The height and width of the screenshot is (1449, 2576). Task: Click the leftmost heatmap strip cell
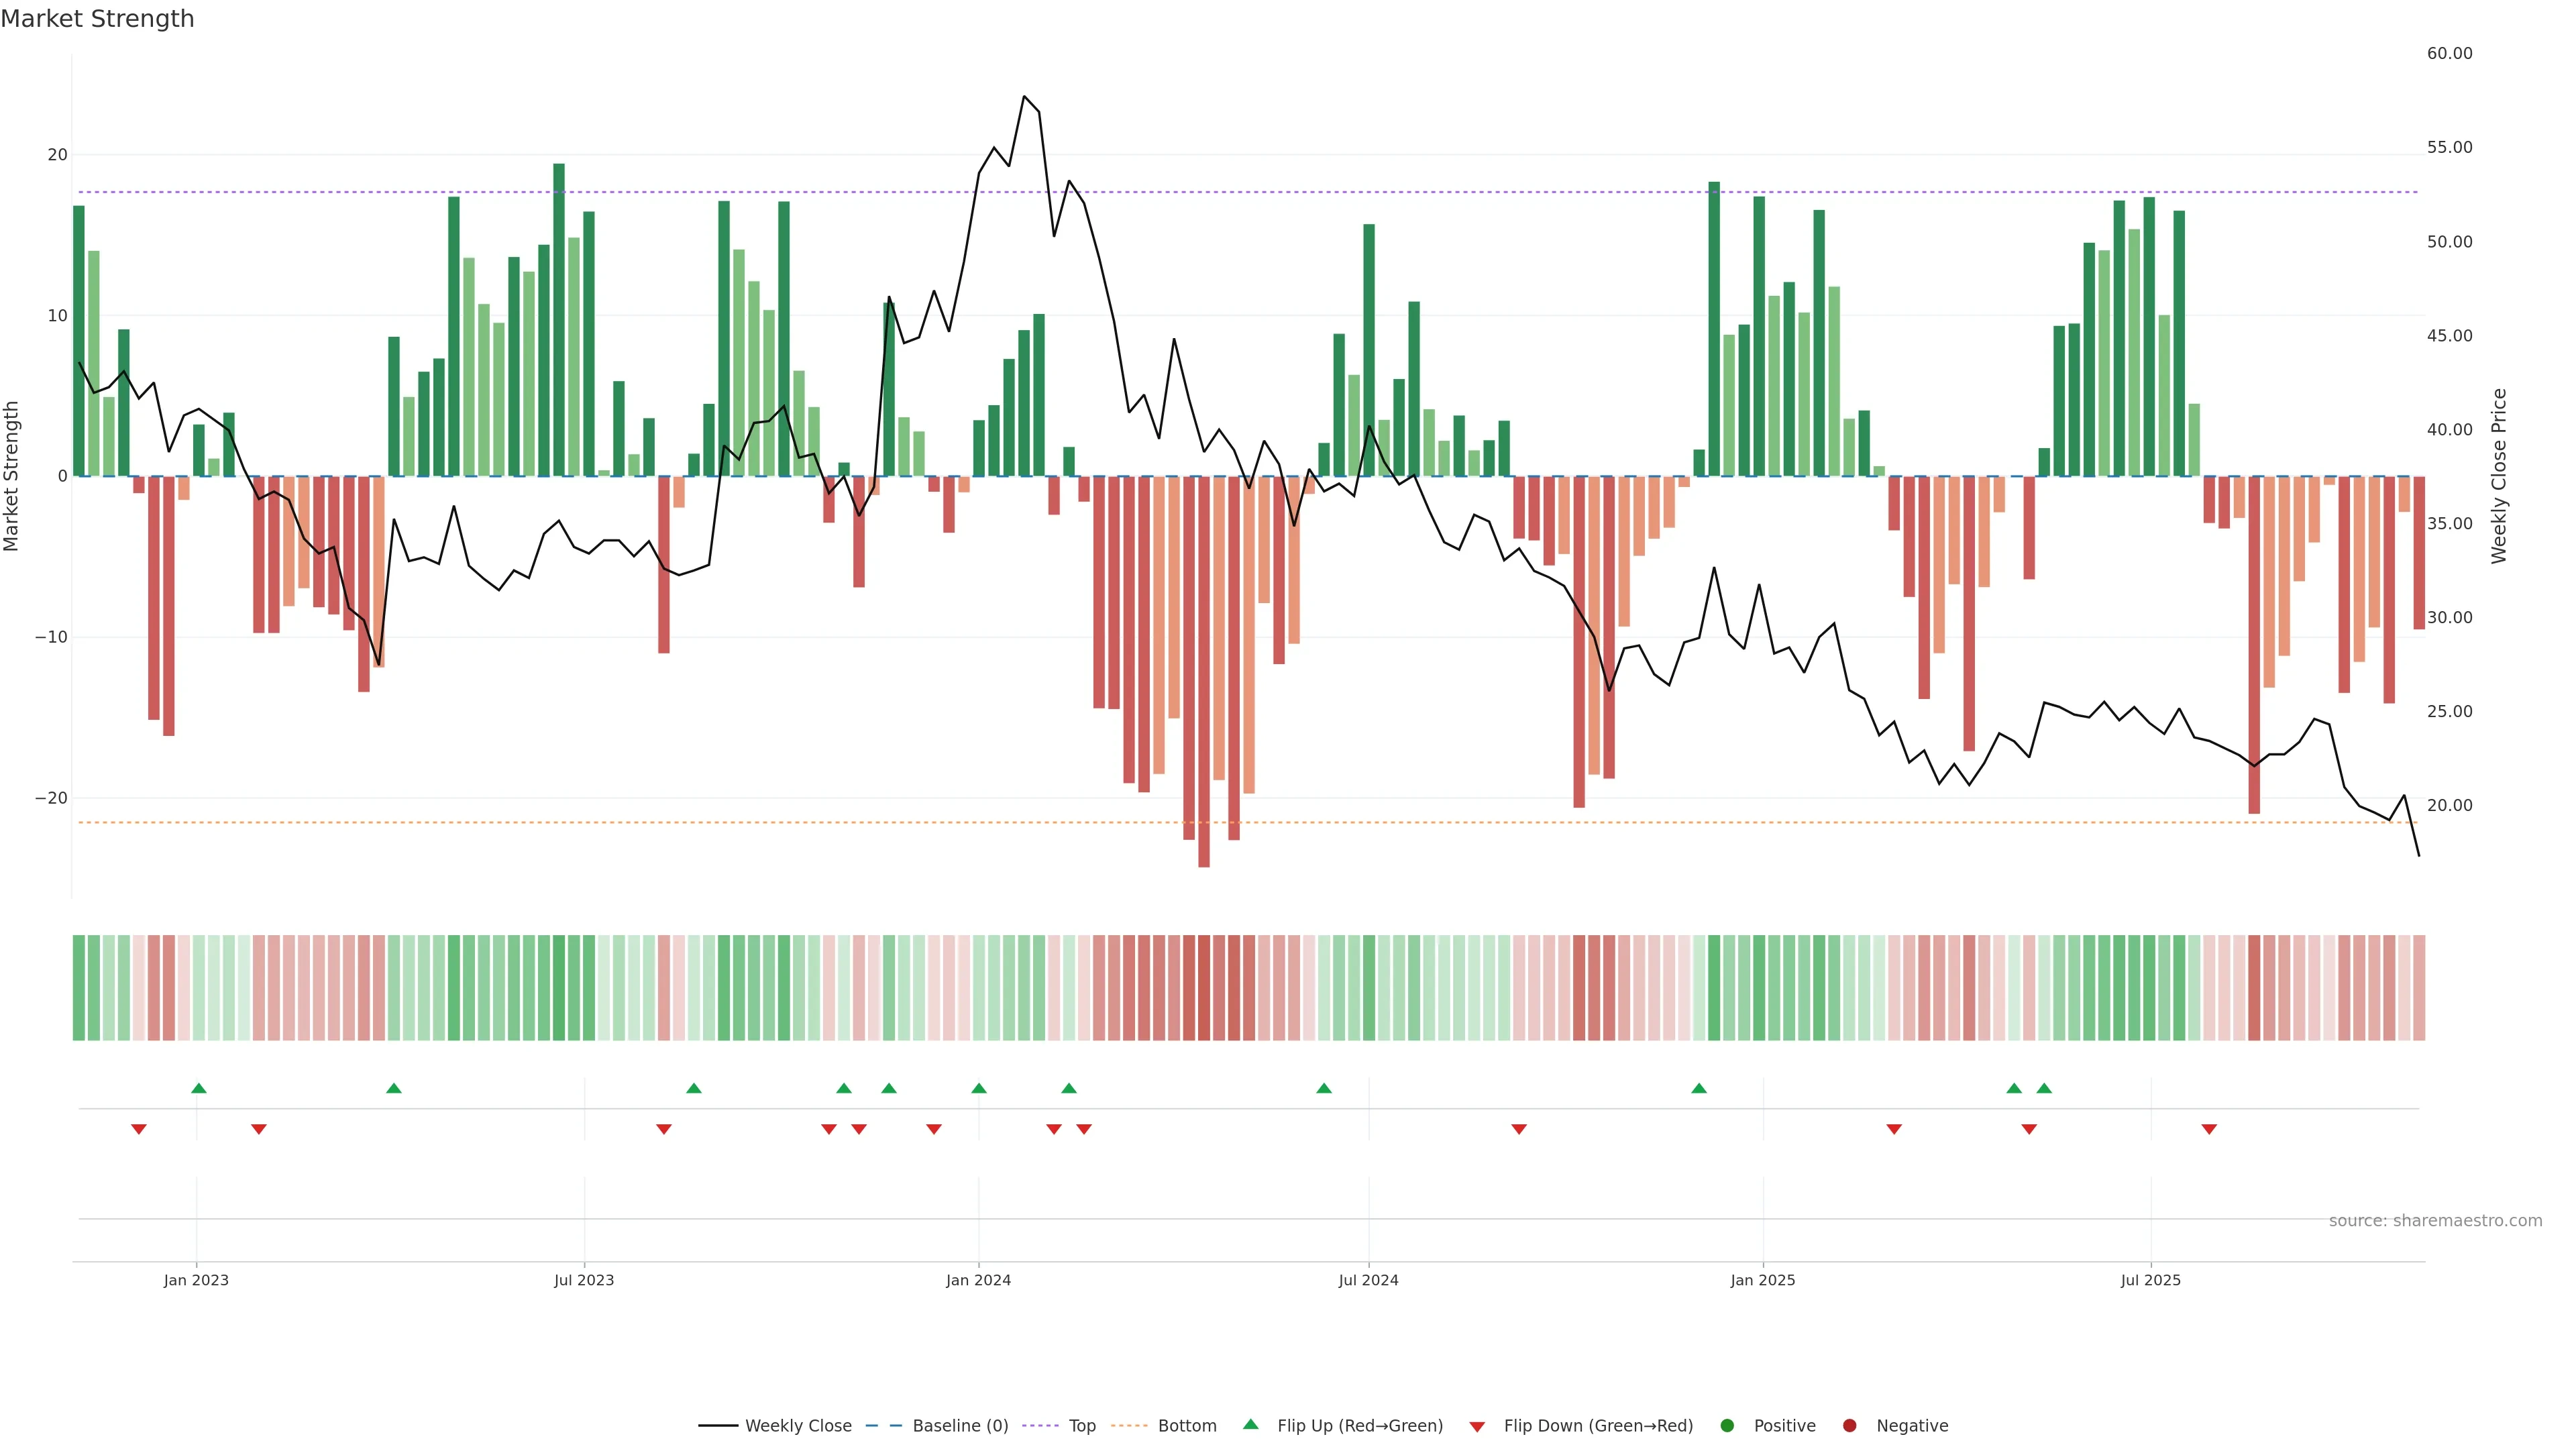(78, 987)
